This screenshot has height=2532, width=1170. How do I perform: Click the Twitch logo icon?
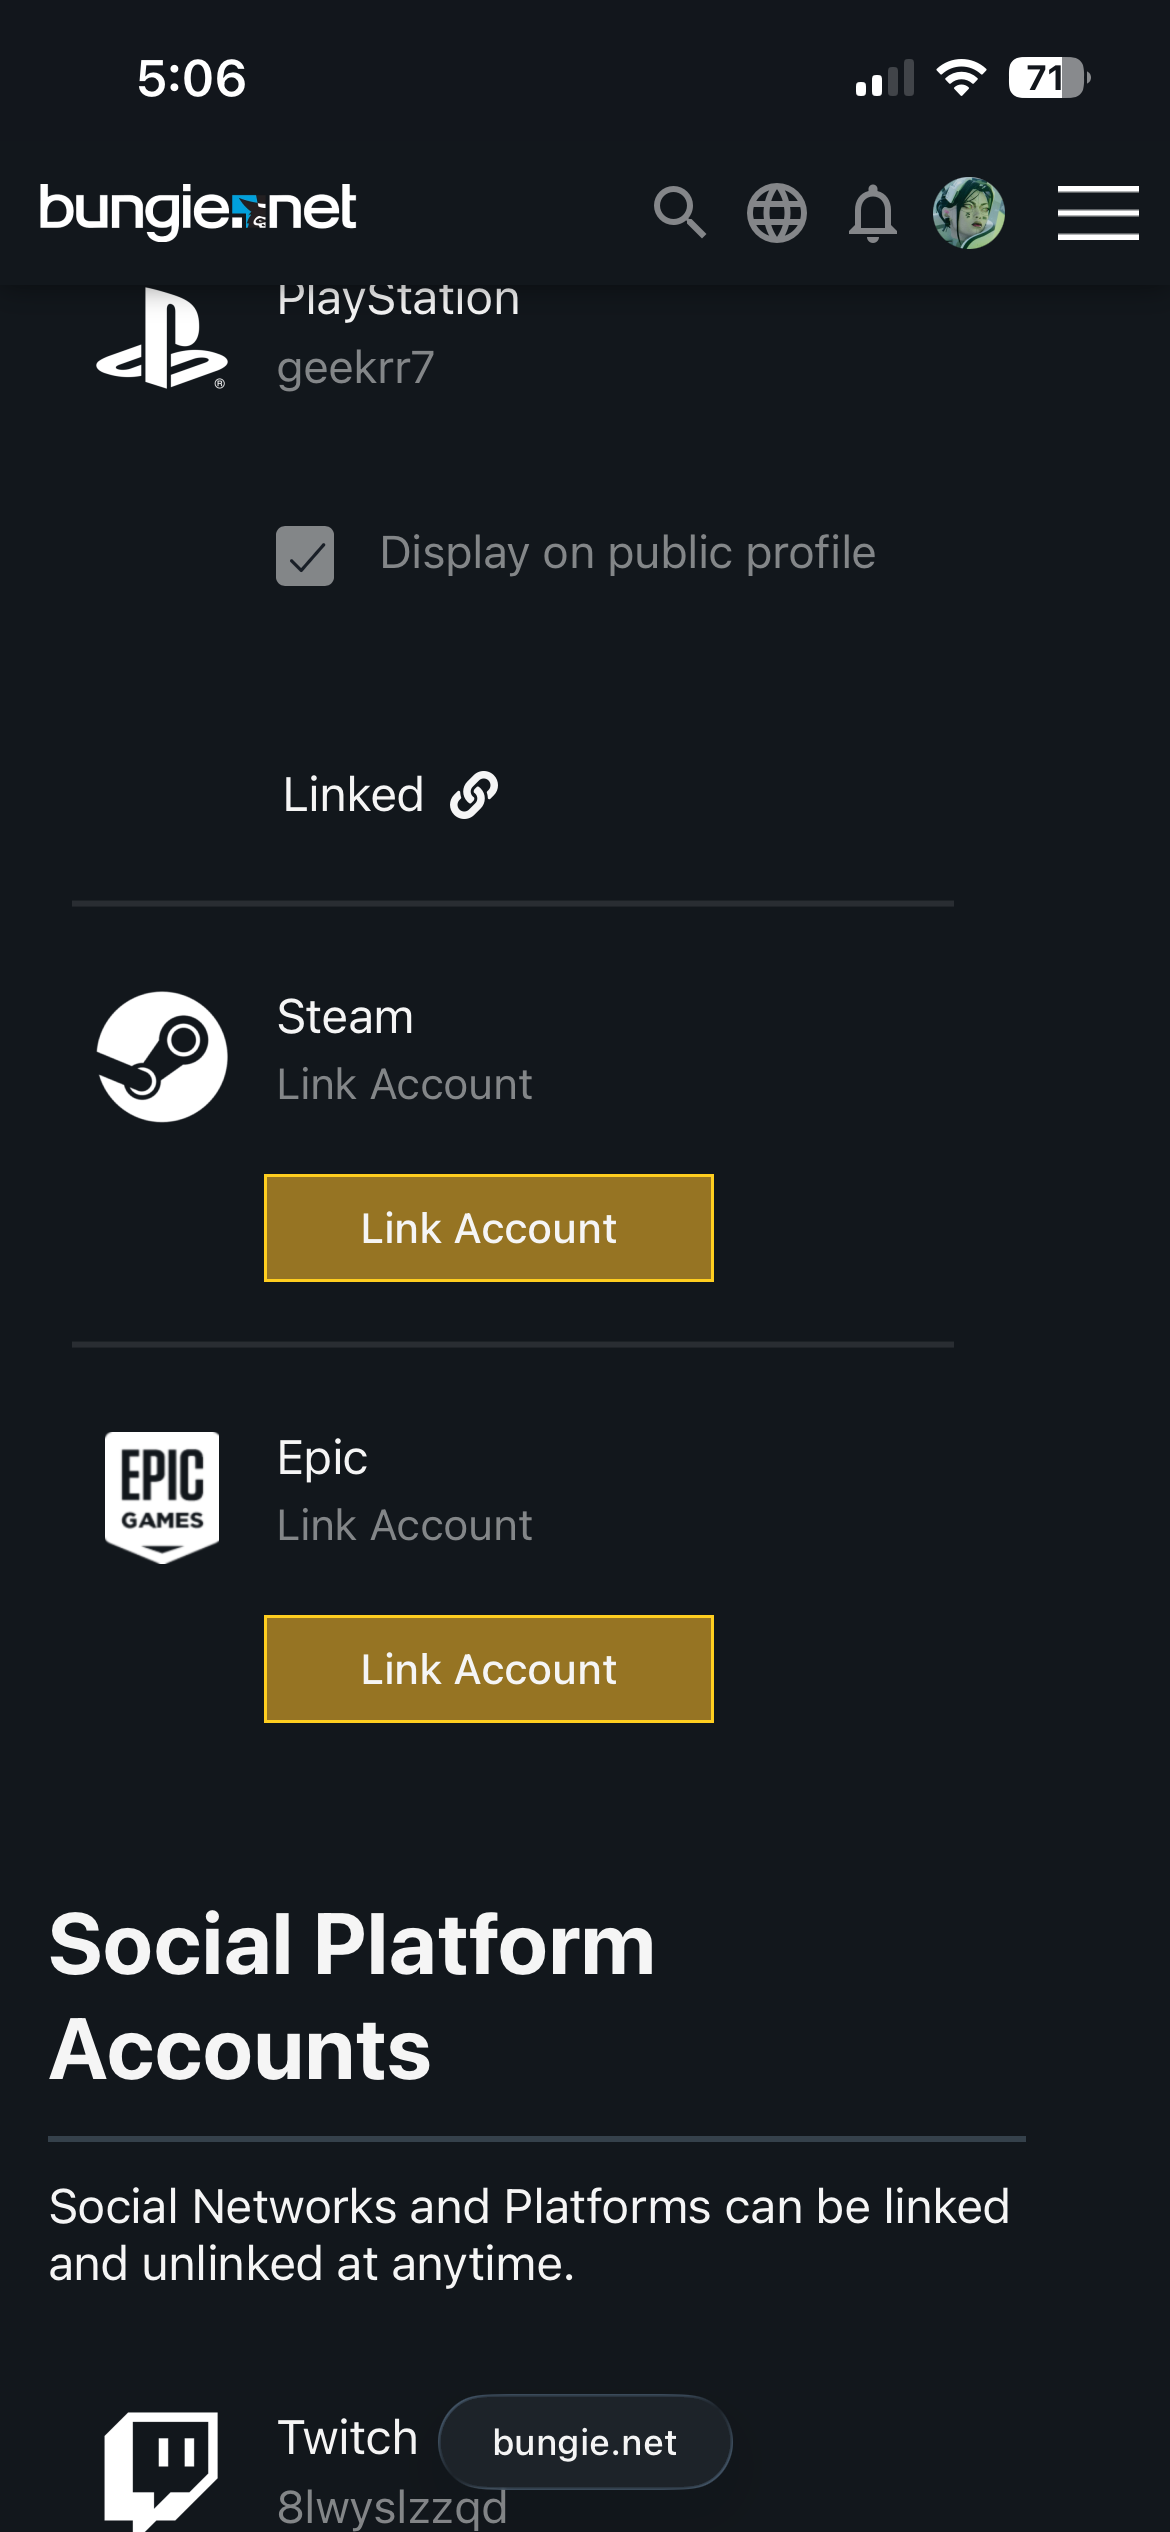click(x=162, y=2468)
